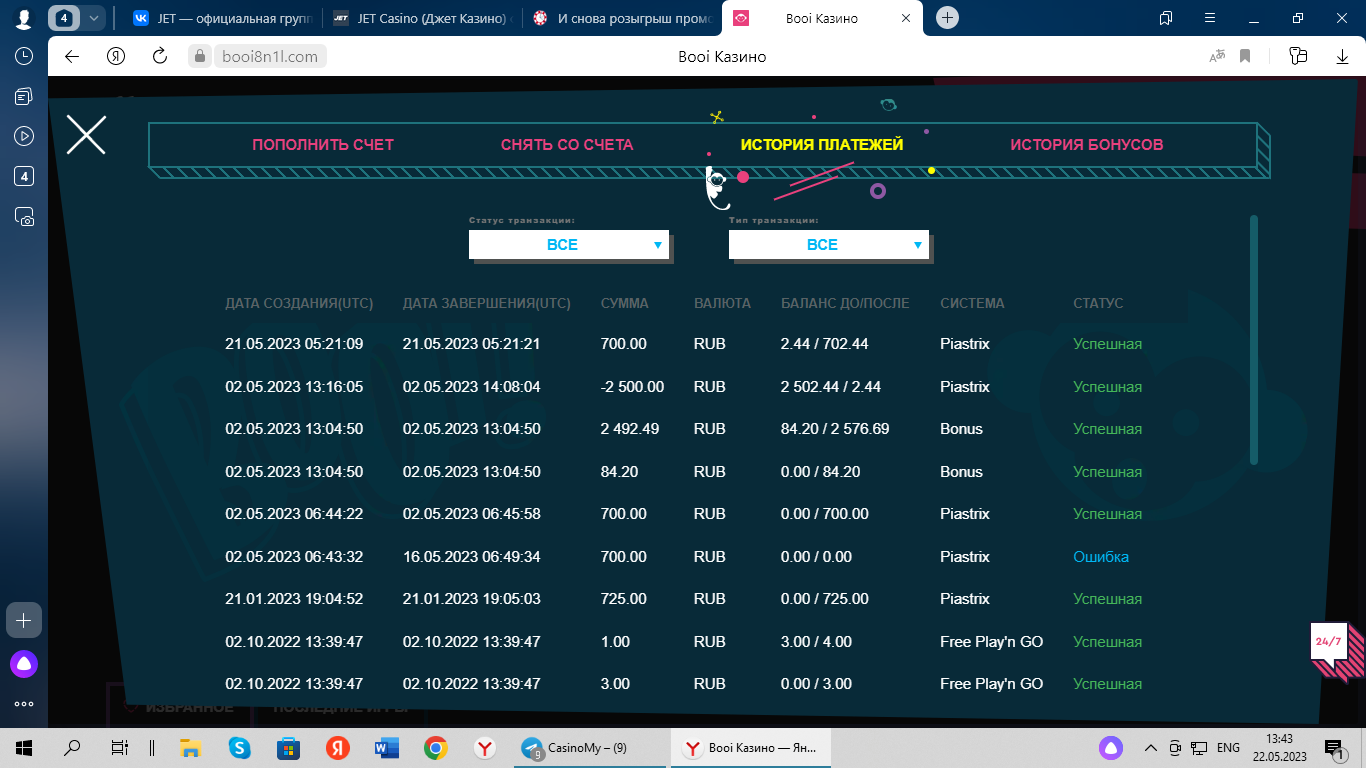Click the page translate icon
1366x768 pixels.
(1217, 56)
